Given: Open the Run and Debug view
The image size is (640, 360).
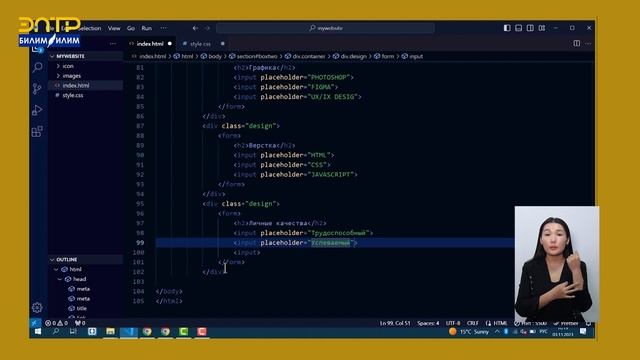Looking at the screenshot, I should (x=37, y=110).
